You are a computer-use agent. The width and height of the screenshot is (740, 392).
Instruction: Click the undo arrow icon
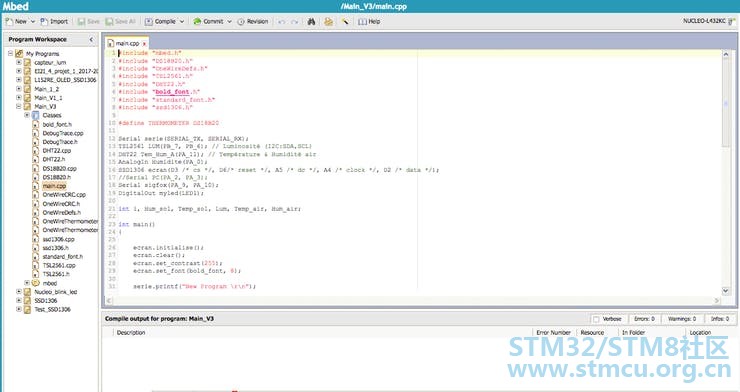coord(281,22)
